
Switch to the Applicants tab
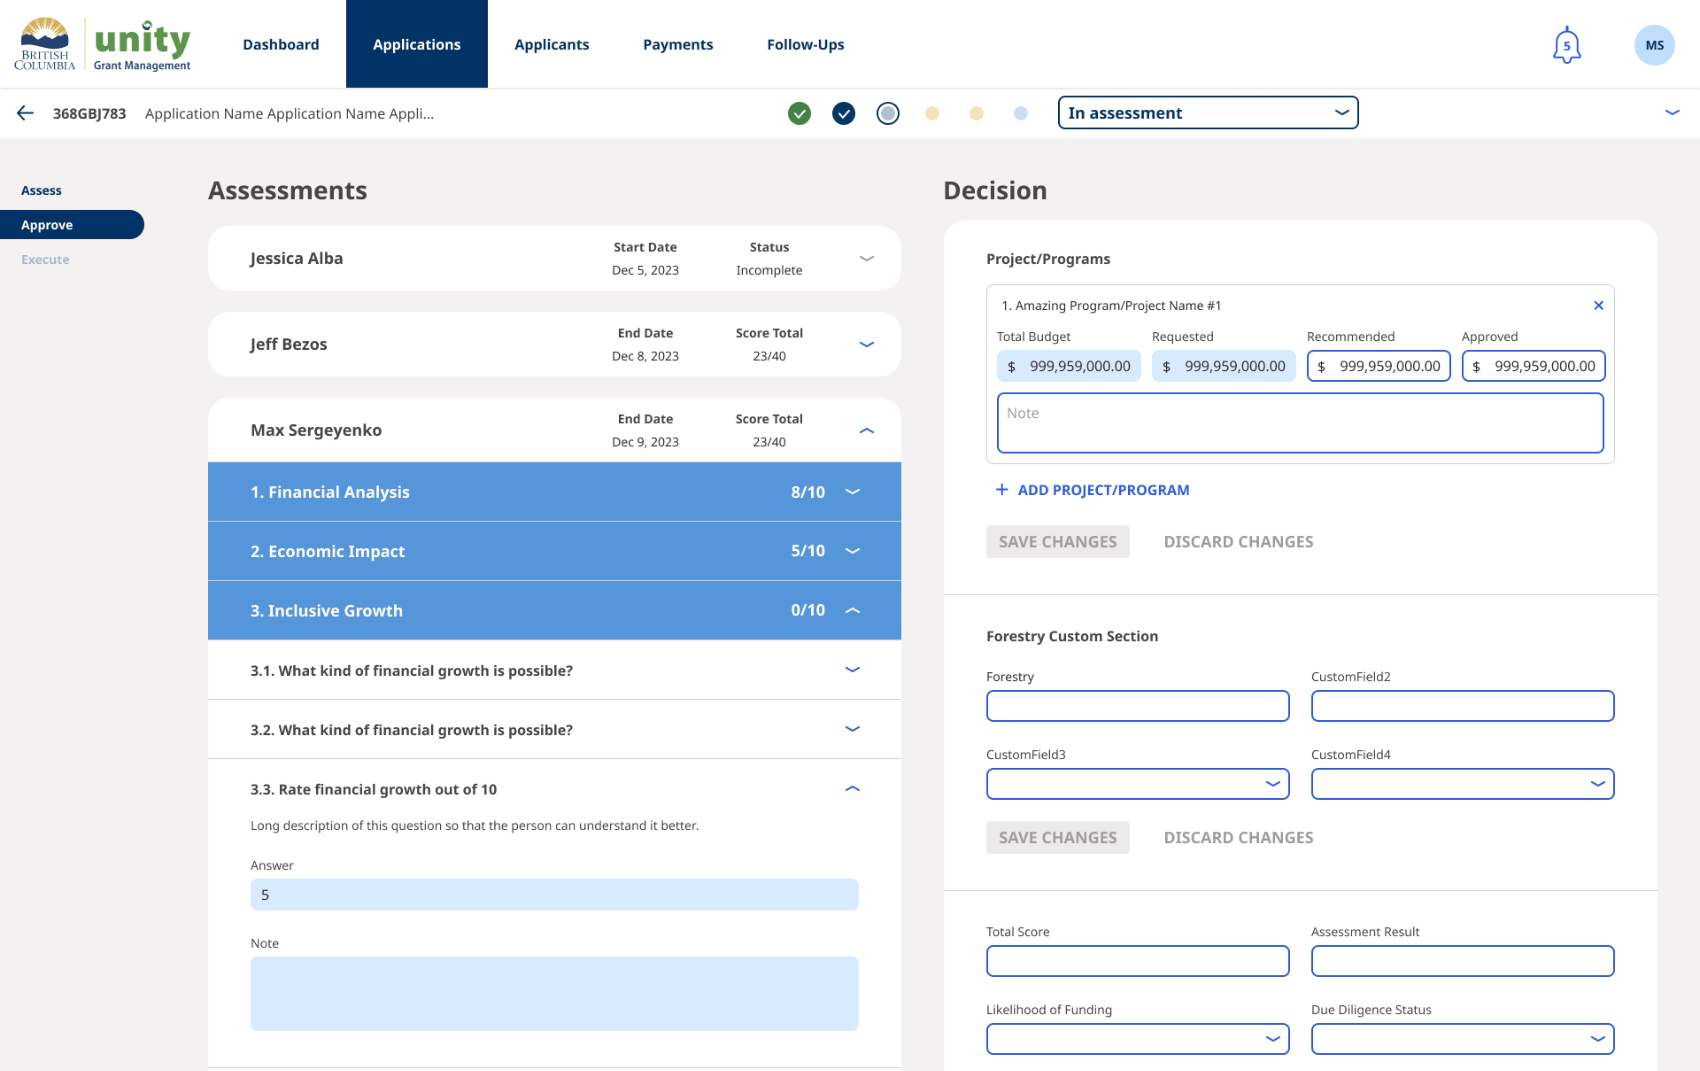pos(552,44)
